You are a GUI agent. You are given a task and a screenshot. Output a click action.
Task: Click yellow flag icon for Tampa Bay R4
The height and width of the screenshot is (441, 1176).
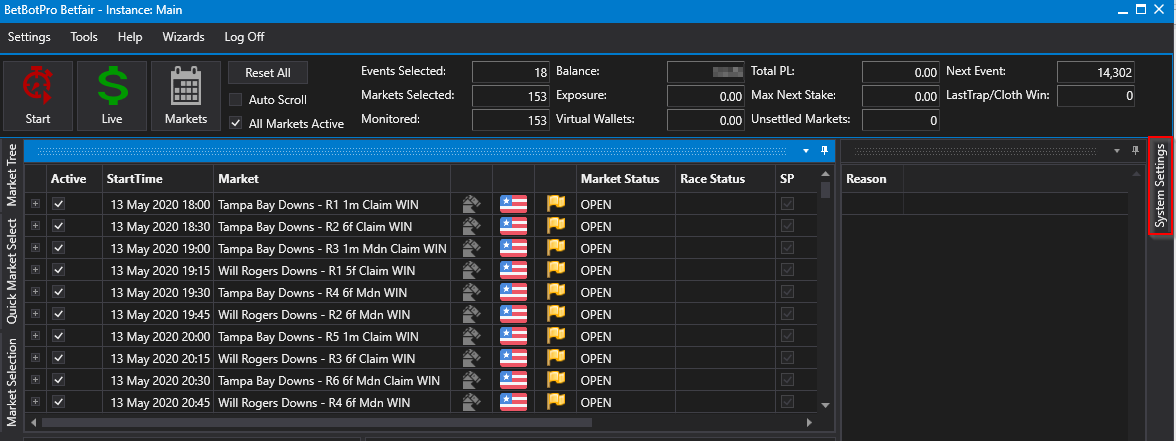coord(556,292)
